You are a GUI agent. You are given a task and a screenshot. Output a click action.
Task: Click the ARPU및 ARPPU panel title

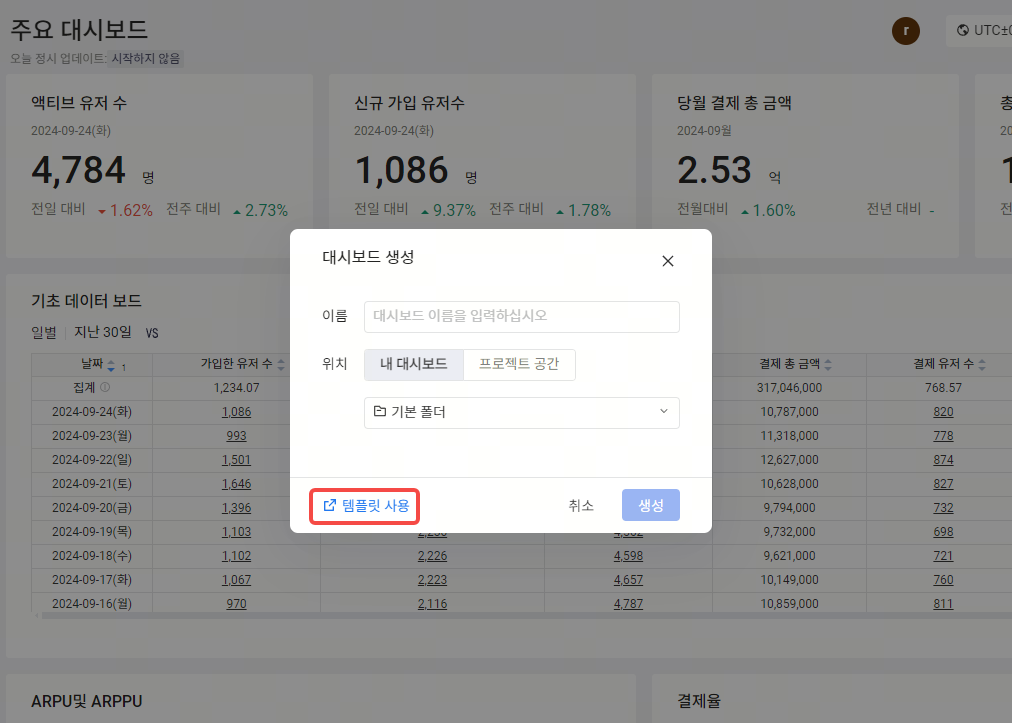tap(86, 701)
